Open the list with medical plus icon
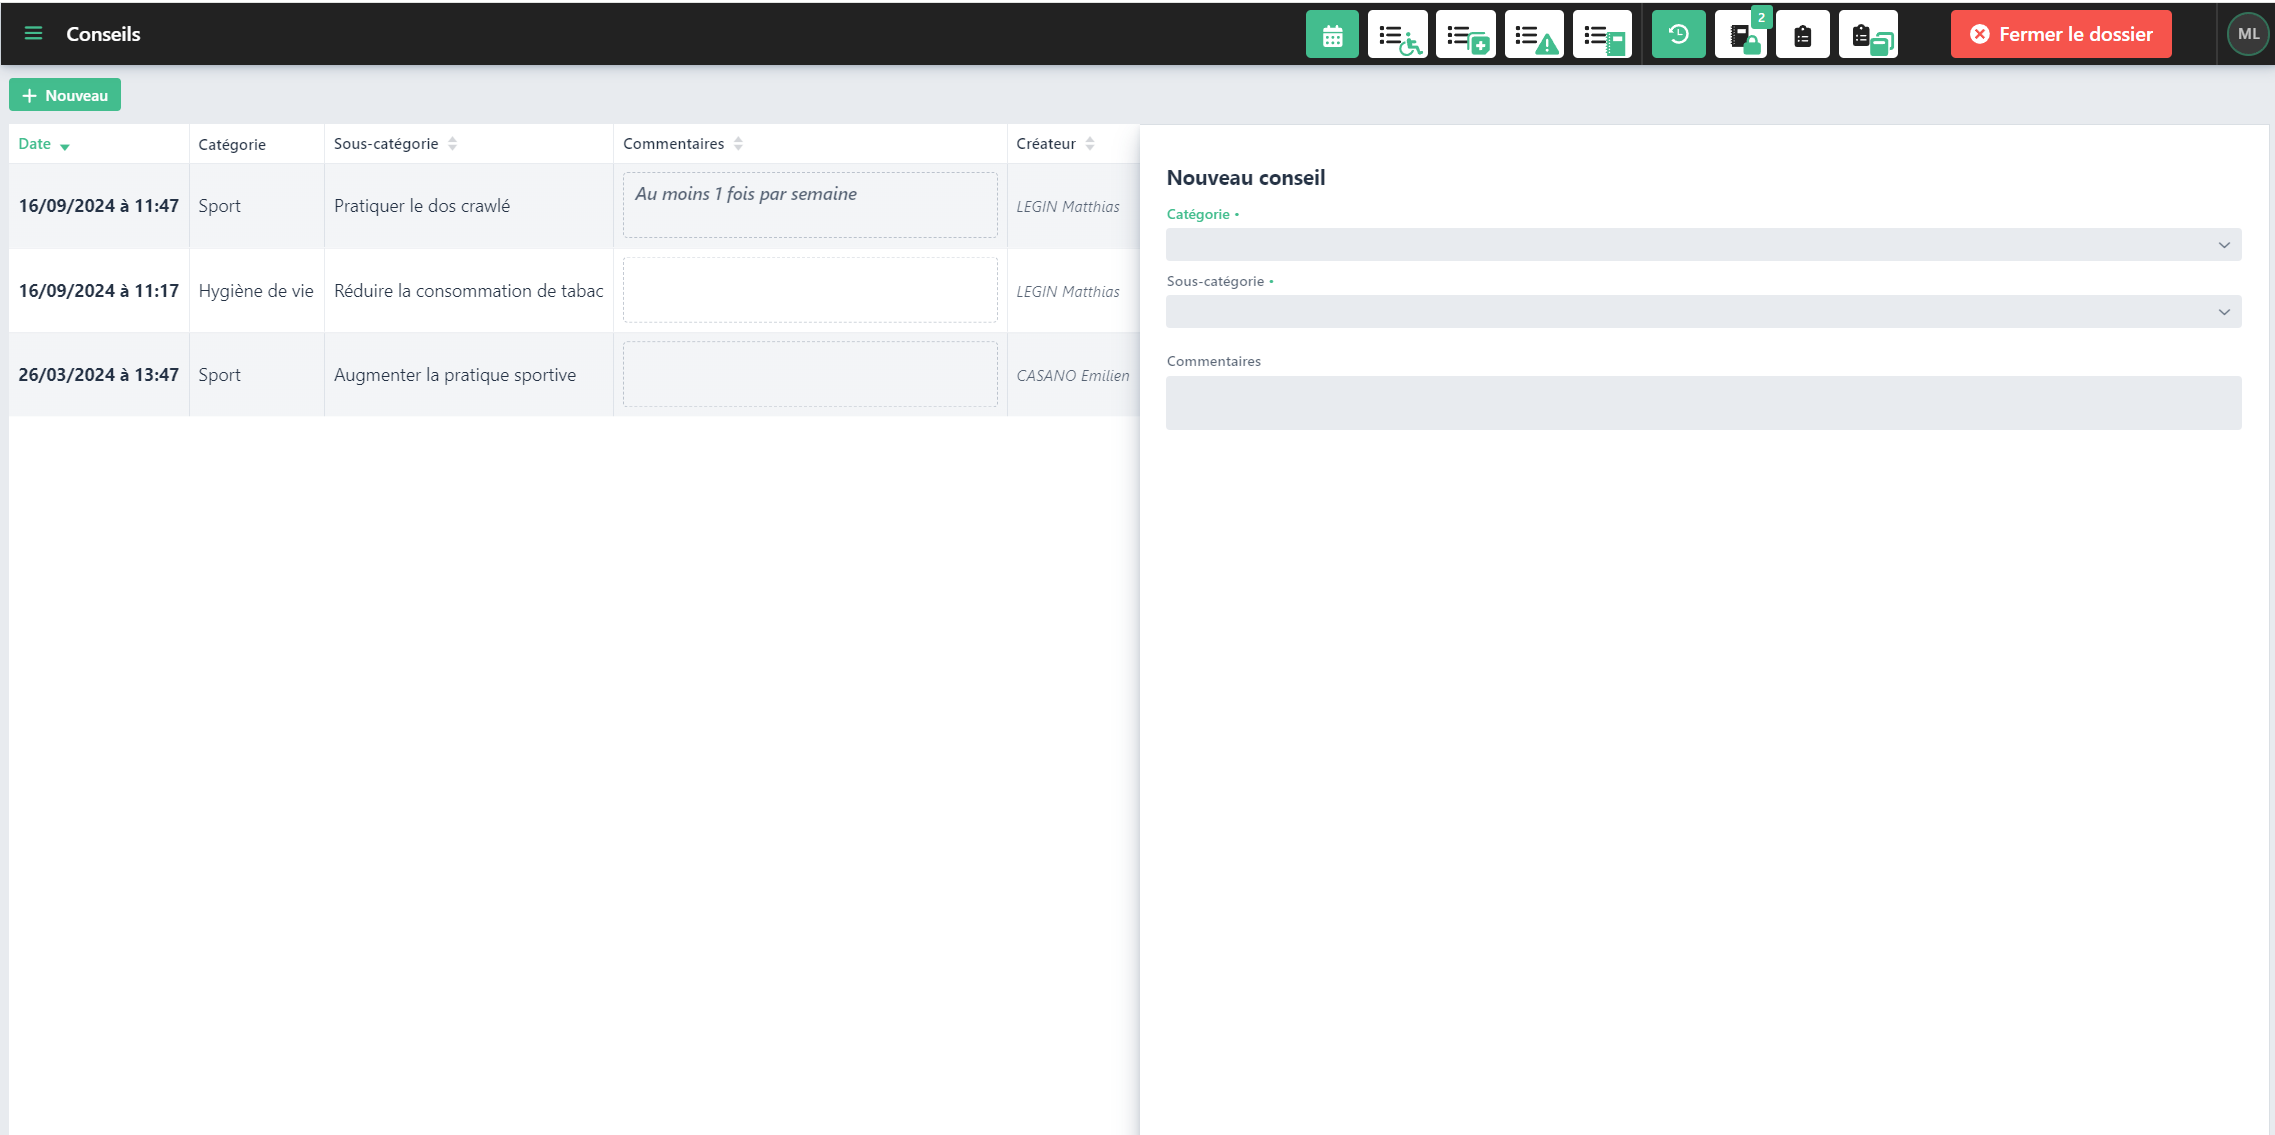Screen dimensions: 2275x1135 pos(1466,35)
